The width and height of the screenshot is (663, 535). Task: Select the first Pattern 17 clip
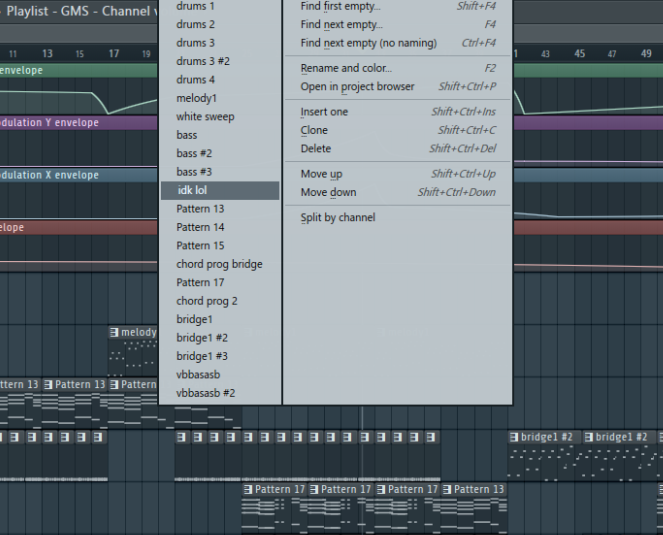(275, 509)
